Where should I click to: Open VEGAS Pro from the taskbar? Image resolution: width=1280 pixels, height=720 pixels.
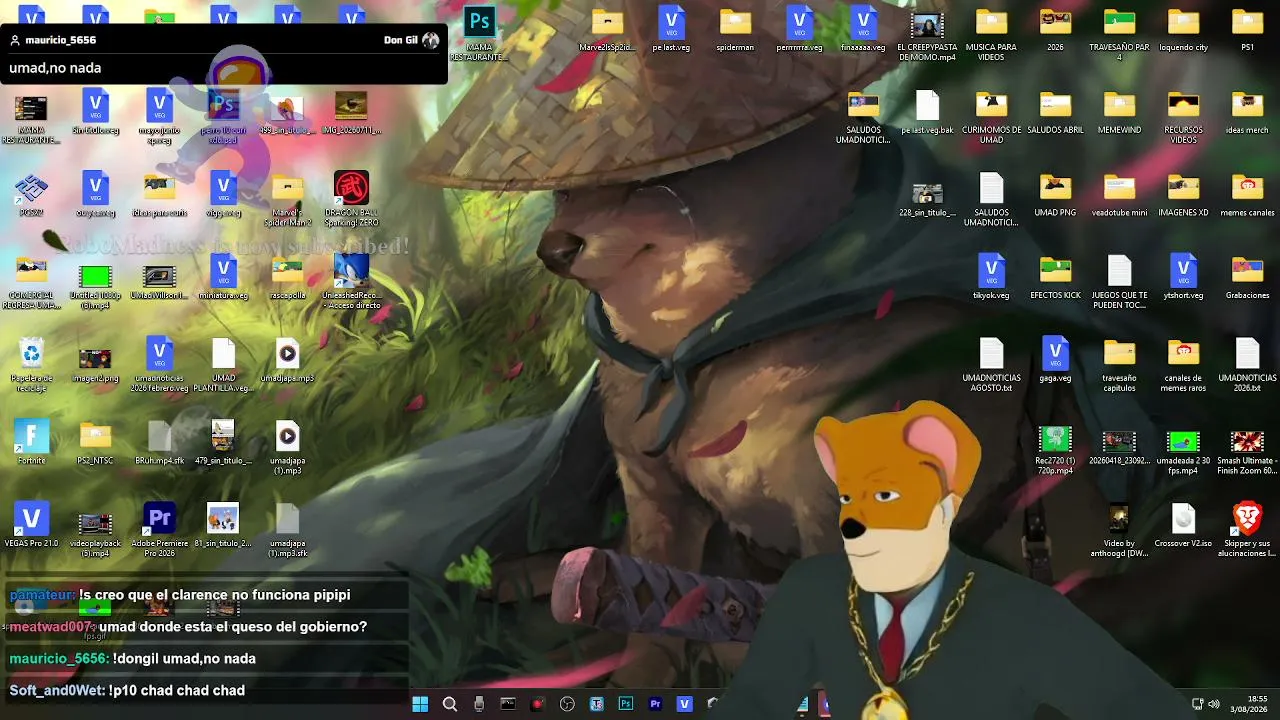[684, 704]
